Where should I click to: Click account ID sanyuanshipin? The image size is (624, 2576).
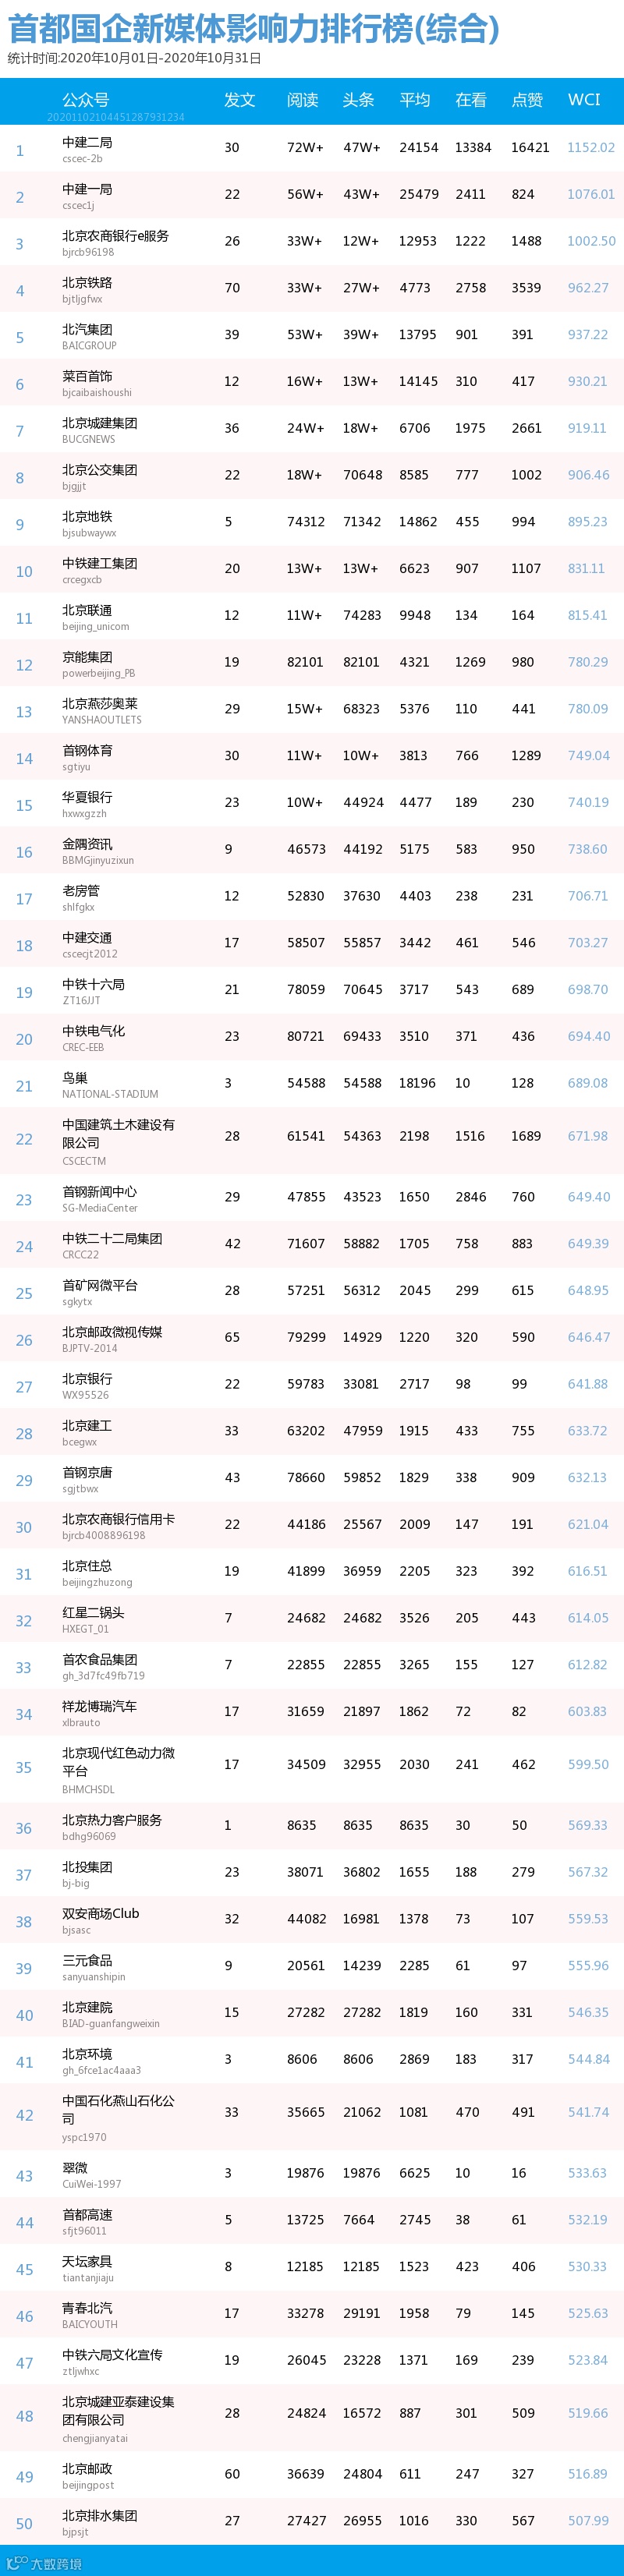[x=94, y=1977]
